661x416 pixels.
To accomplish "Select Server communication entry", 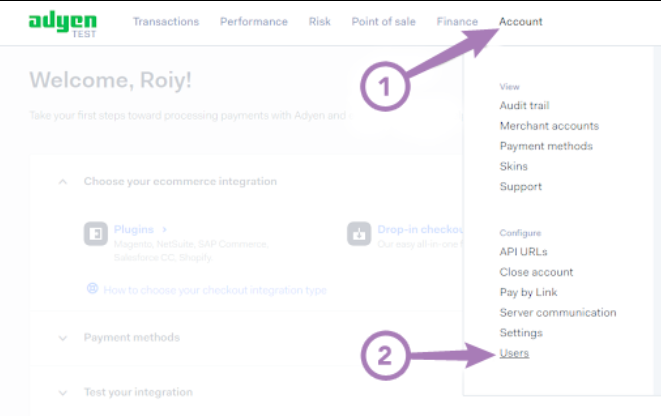I will coord(558,312).
